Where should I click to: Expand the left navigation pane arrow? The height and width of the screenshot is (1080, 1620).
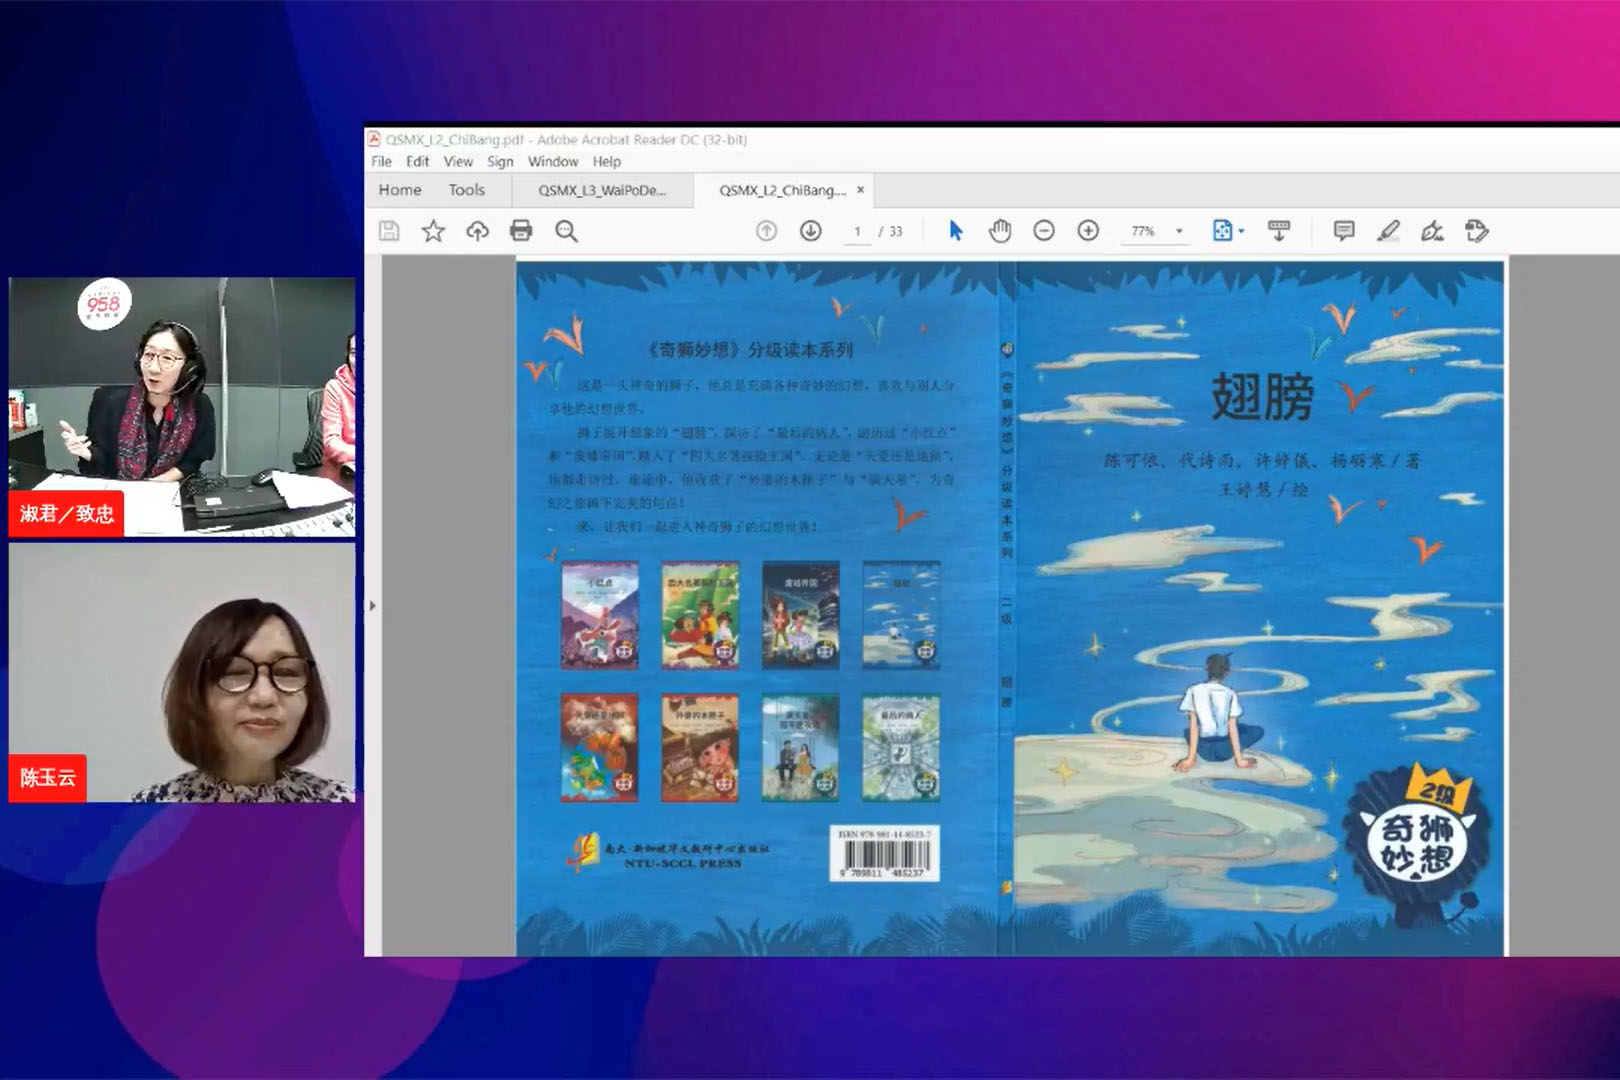[x=373, y=606]
